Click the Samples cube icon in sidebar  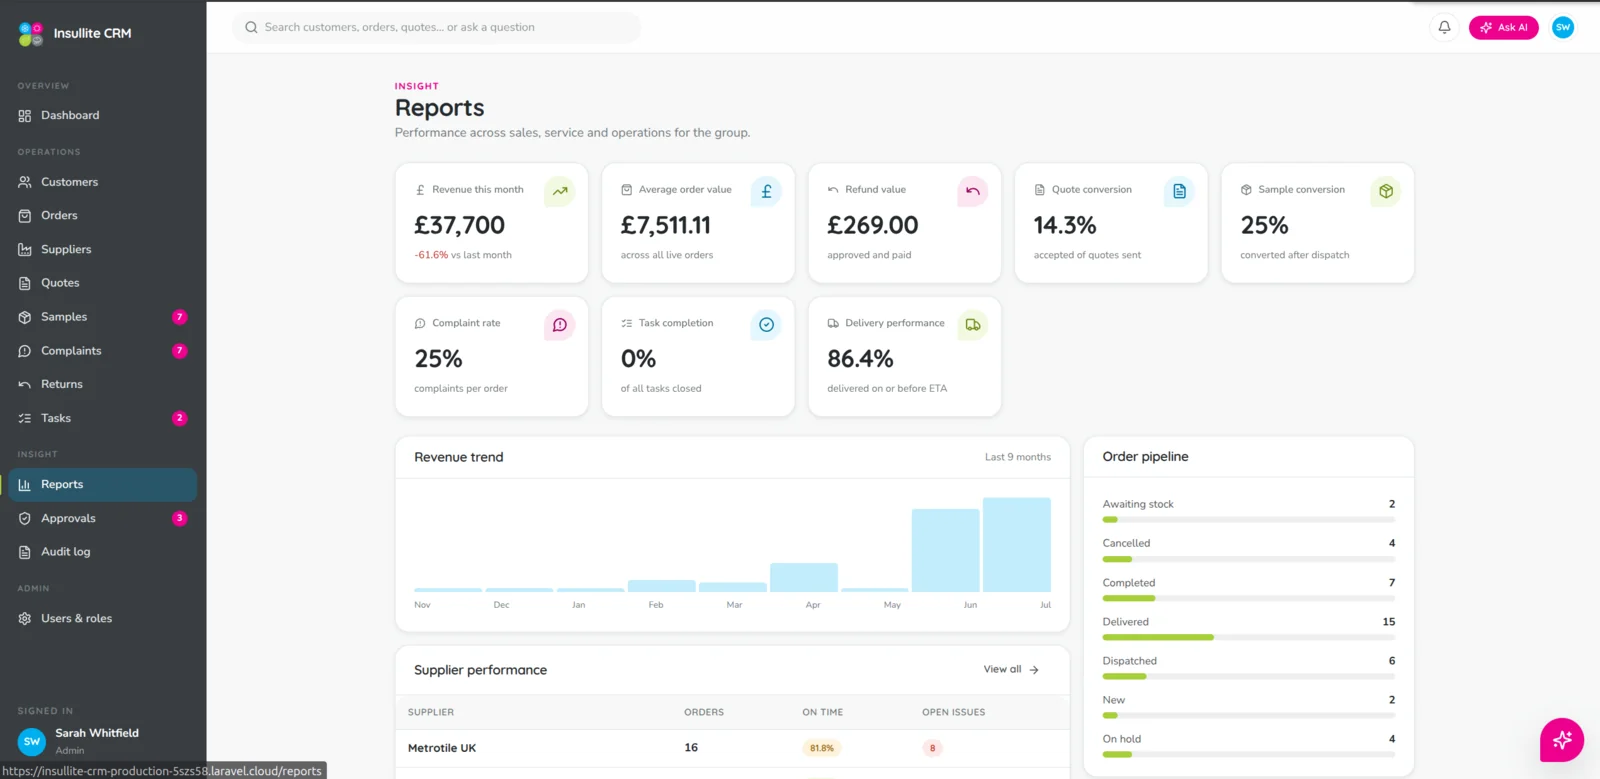coord(25,317)
